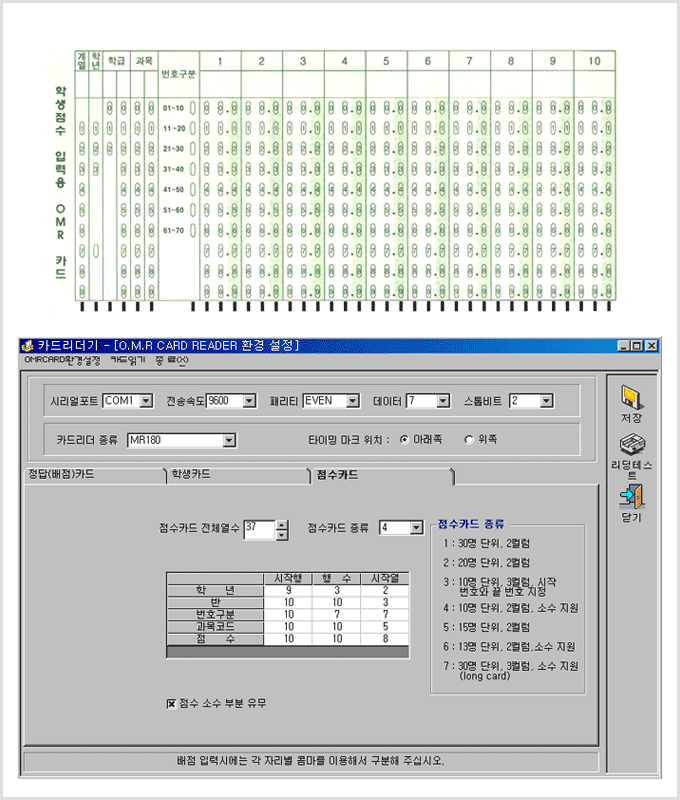Screen dimensions: 680x800
Task: Click the 점수 row 시작열 cell
Action: pyautogui.click(x=385, y=639)
